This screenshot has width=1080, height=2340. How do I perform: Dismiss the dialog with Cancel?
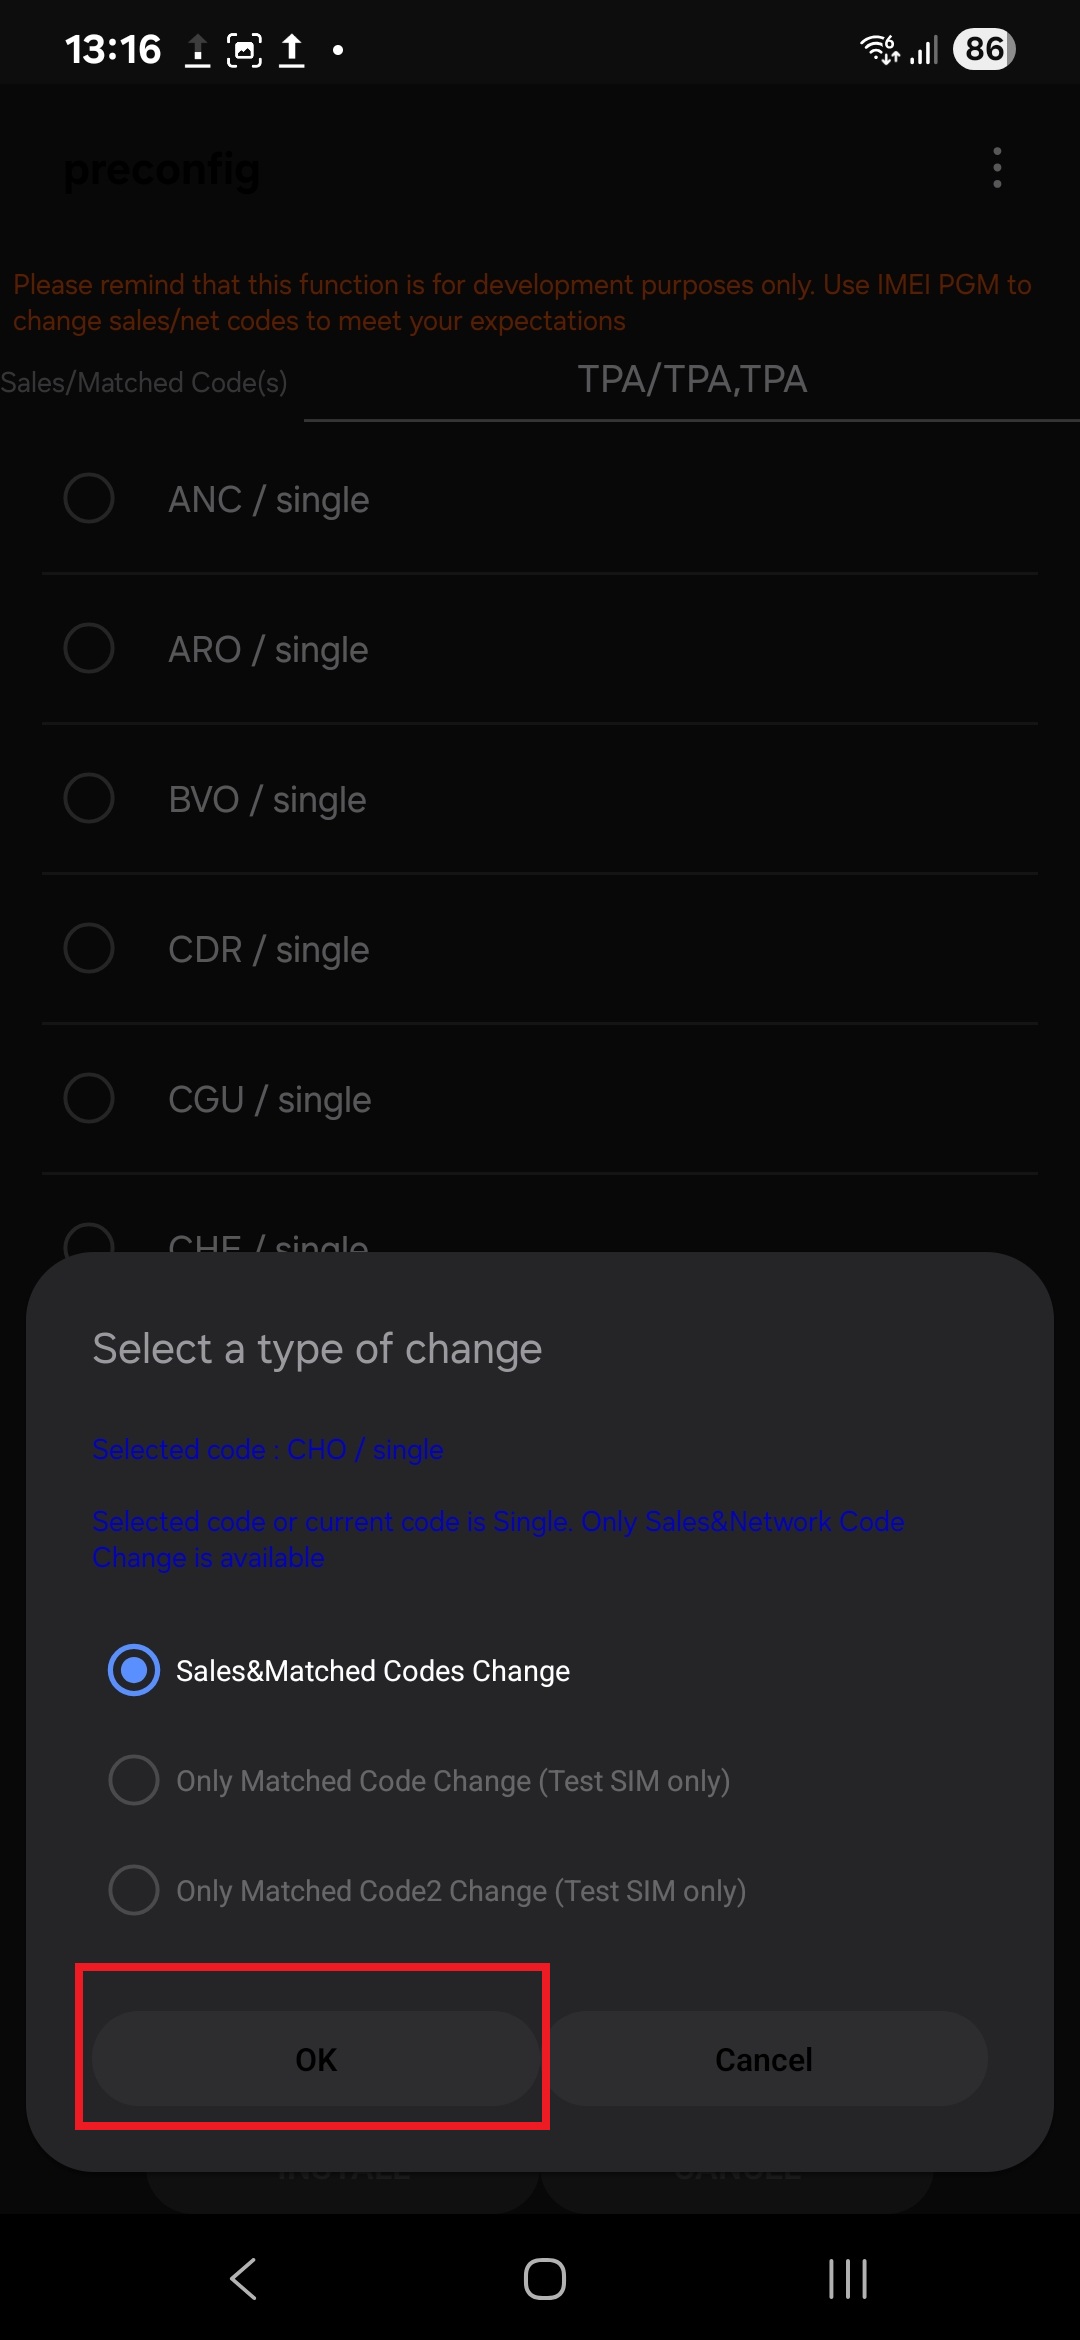pos(765,2059)
